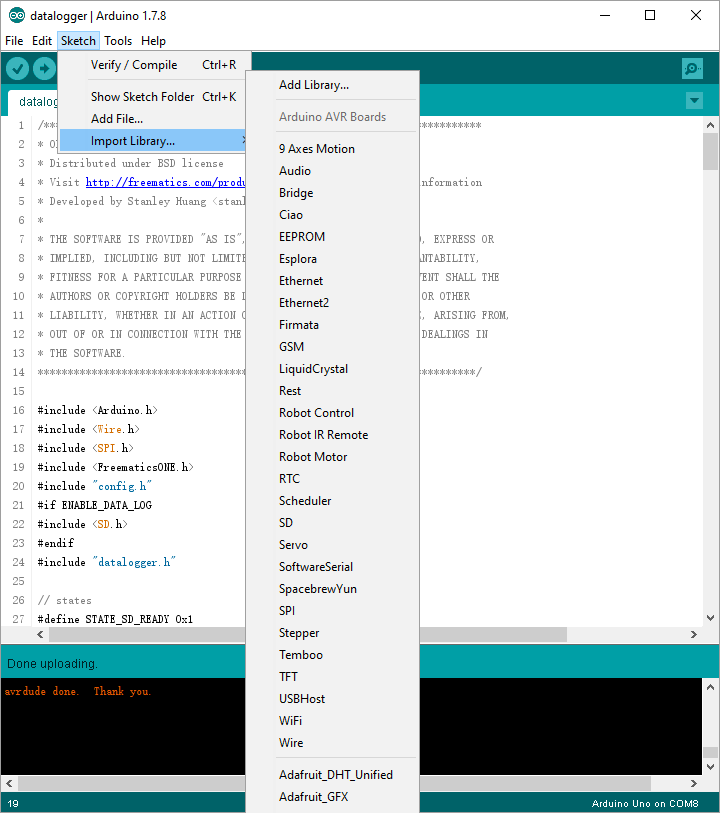Click the Upload arrow toolbar icon
Image resolution: width=720 pixels, height=813 pixels.
pyautogui.click(x=45, y=68)
